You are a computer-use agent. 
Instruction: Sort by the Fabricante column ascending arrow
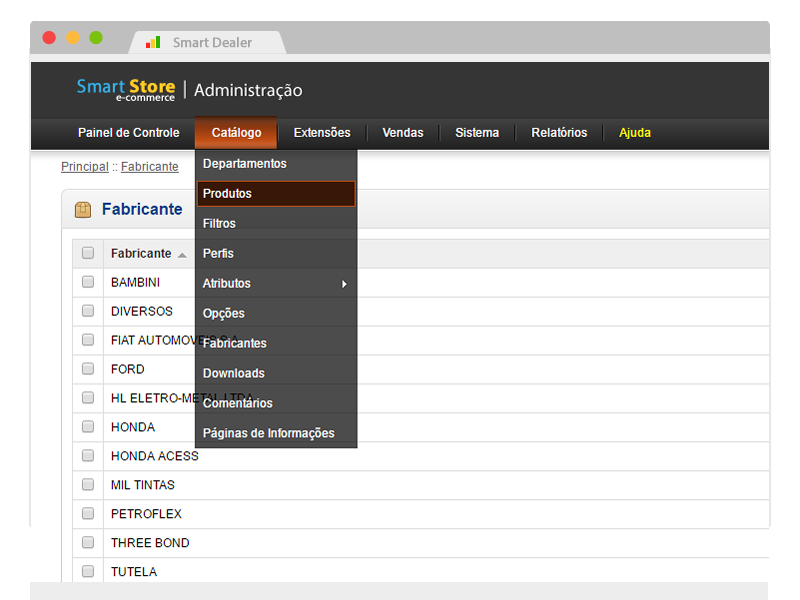pos(182,255)
